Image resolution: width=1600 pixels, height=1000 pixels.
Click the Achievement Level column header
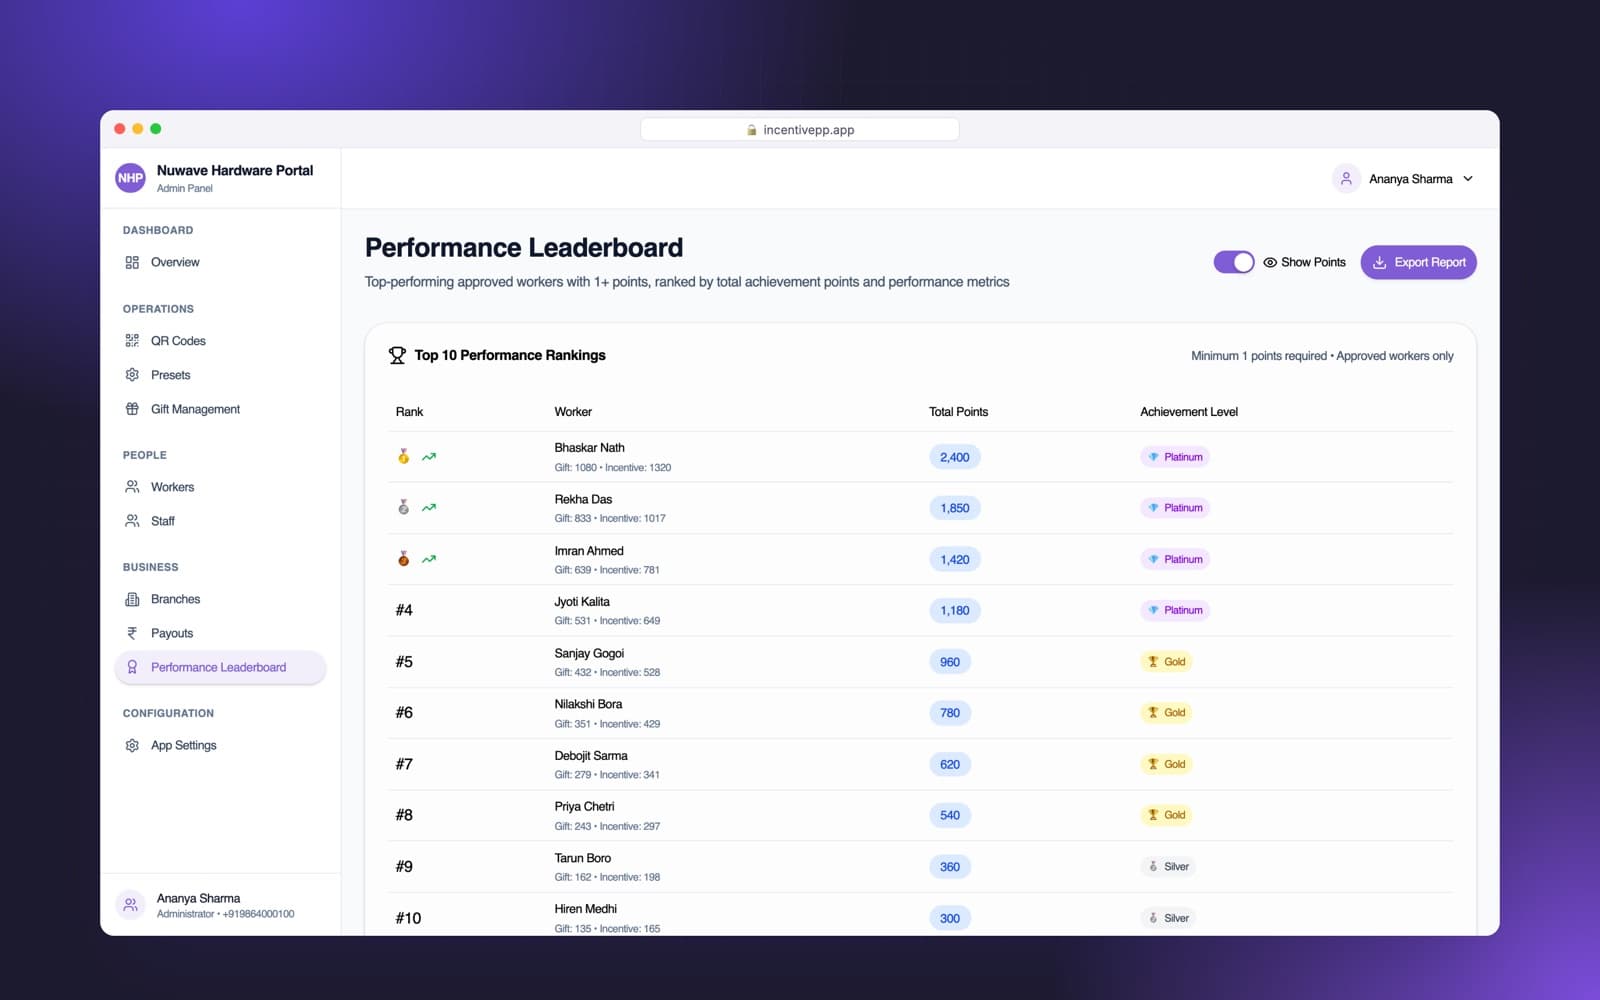click(x=1189, y=412)
